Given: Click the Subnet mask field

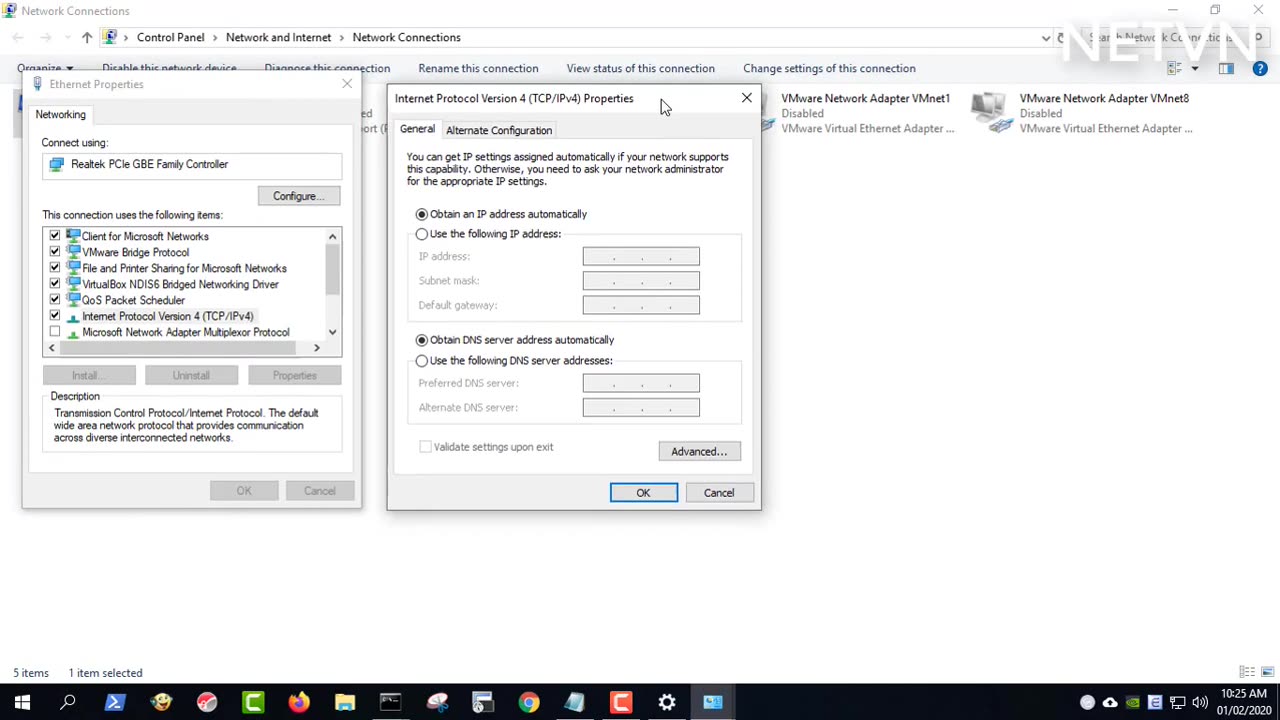Looking at the screenshot, I should click(x=641, y=281).
